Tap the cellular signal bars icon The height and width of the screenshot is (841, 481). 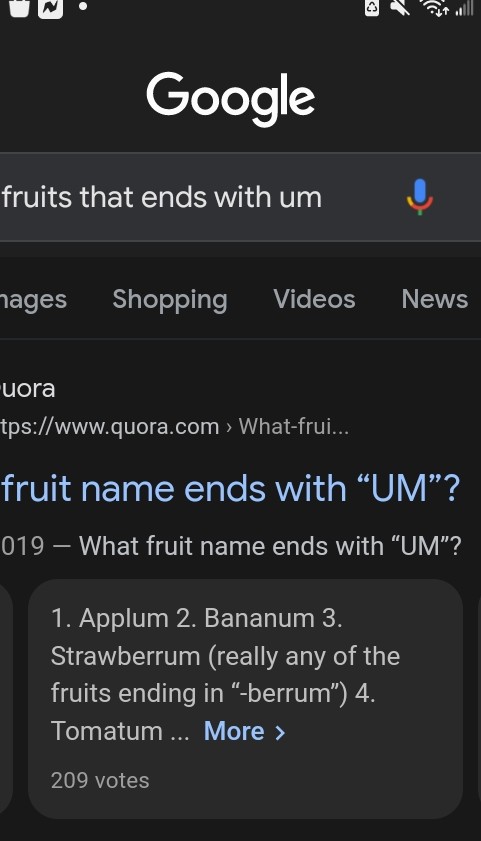tap(464, 8)
